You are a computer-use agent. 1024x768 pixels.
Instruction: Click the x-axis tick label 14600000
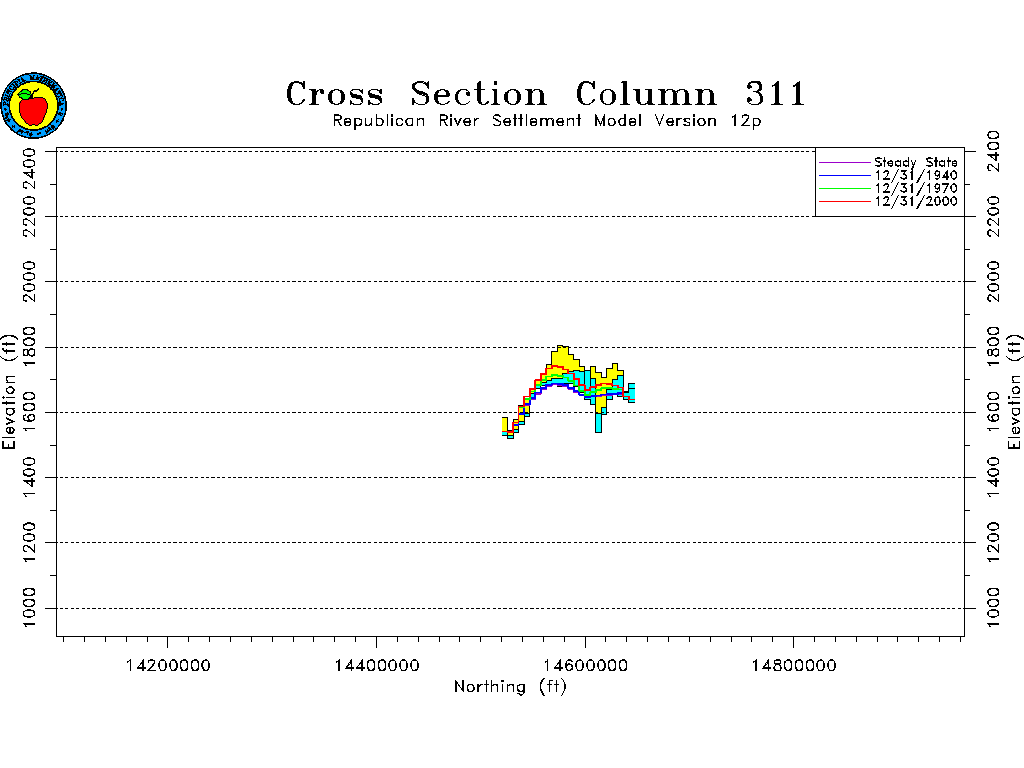585,665
